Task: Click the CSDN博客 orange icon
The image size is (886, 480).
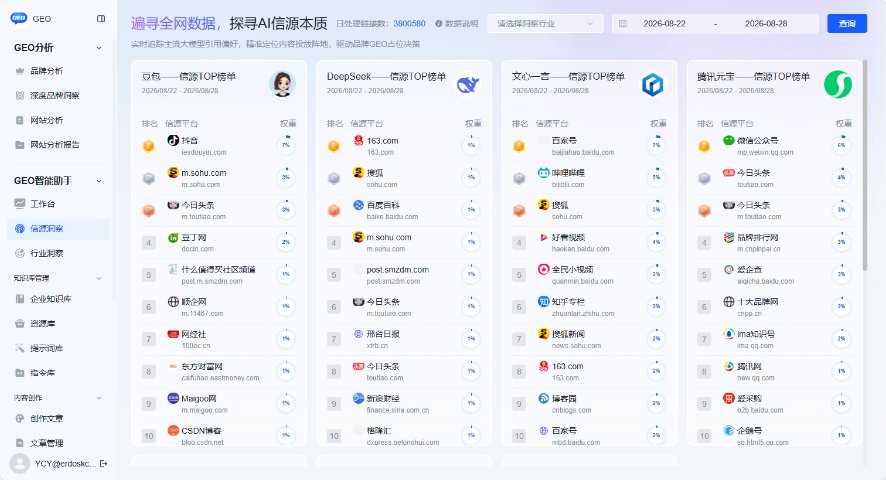Action: [x=173, y=431]
